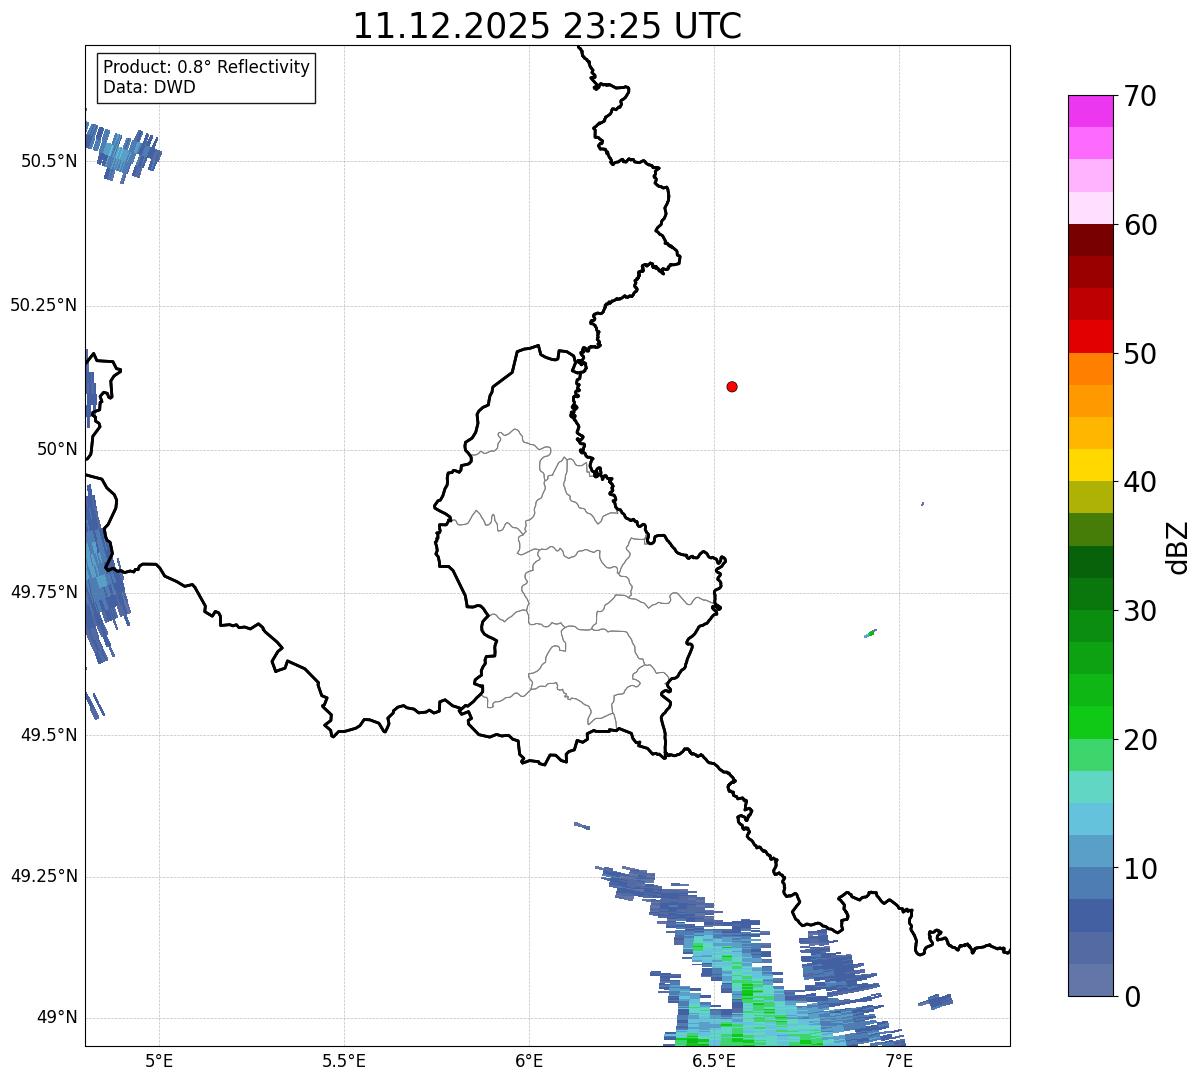This screenshot has width=1202, height=1081.
Task: Click the 49.5°N latitude tick label
Action: pyautogui.click(x=49, y=735)
